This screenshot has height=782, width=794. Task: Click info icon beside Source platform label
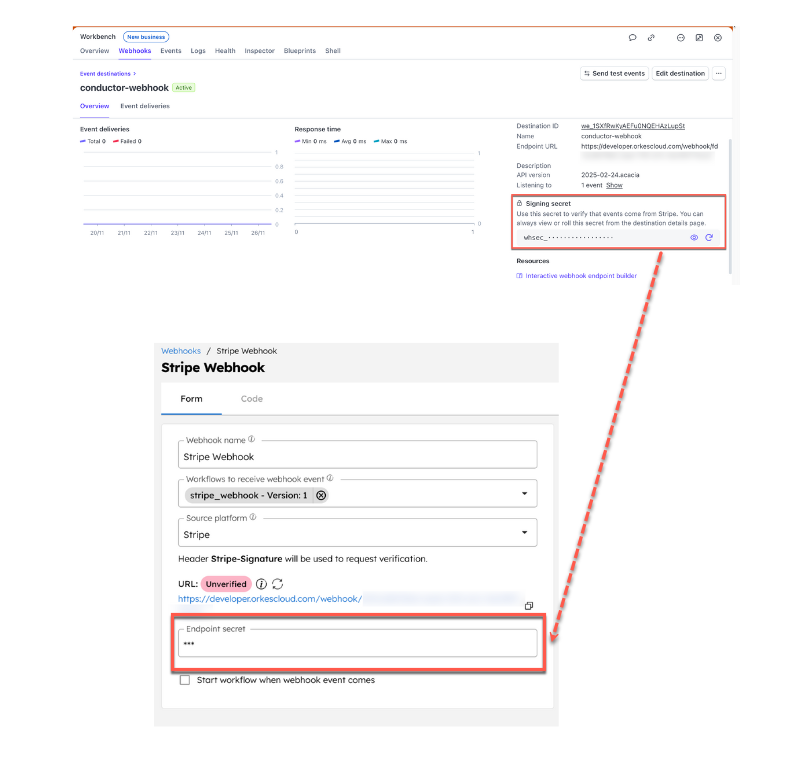coord(253,517)
